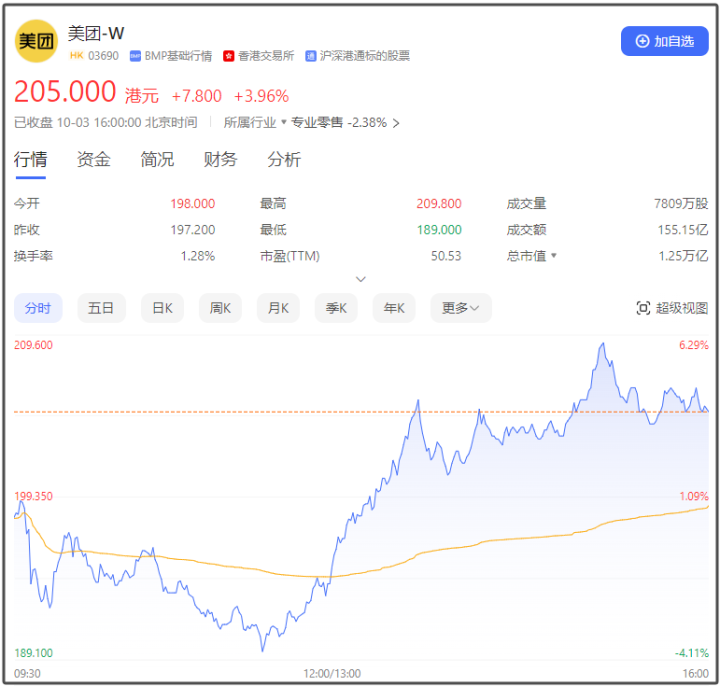Expand more quote details chevron
The height and width of the screenshot is (686, 720).
point(361,279)
